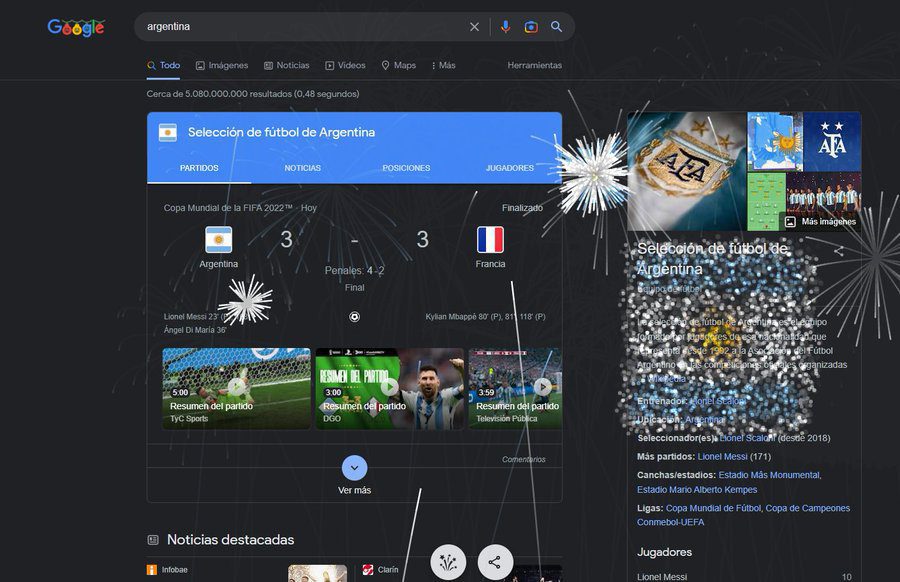Click Kylian Mbappé goals text
This screenshot has width=900, height=582.
point(485,317)
